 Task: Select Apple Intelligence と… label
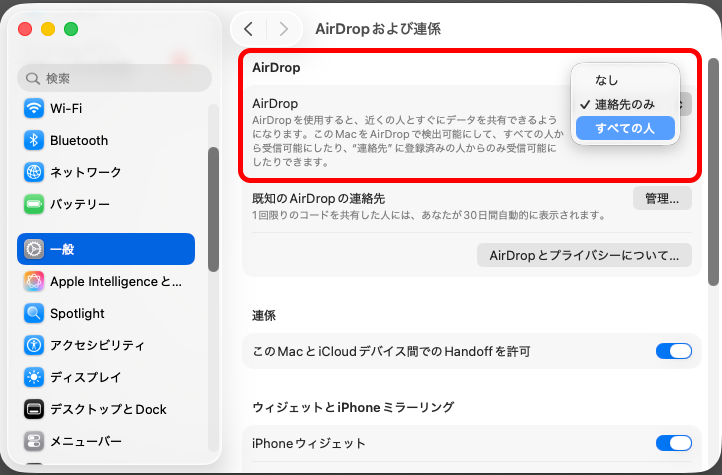[x=116, y=281]
